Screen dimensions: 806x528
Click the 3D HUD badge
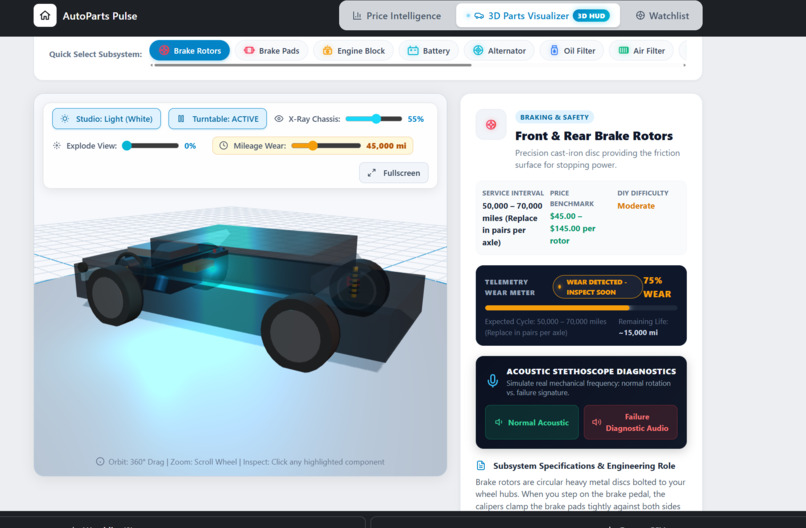click(x=591, y=16)
